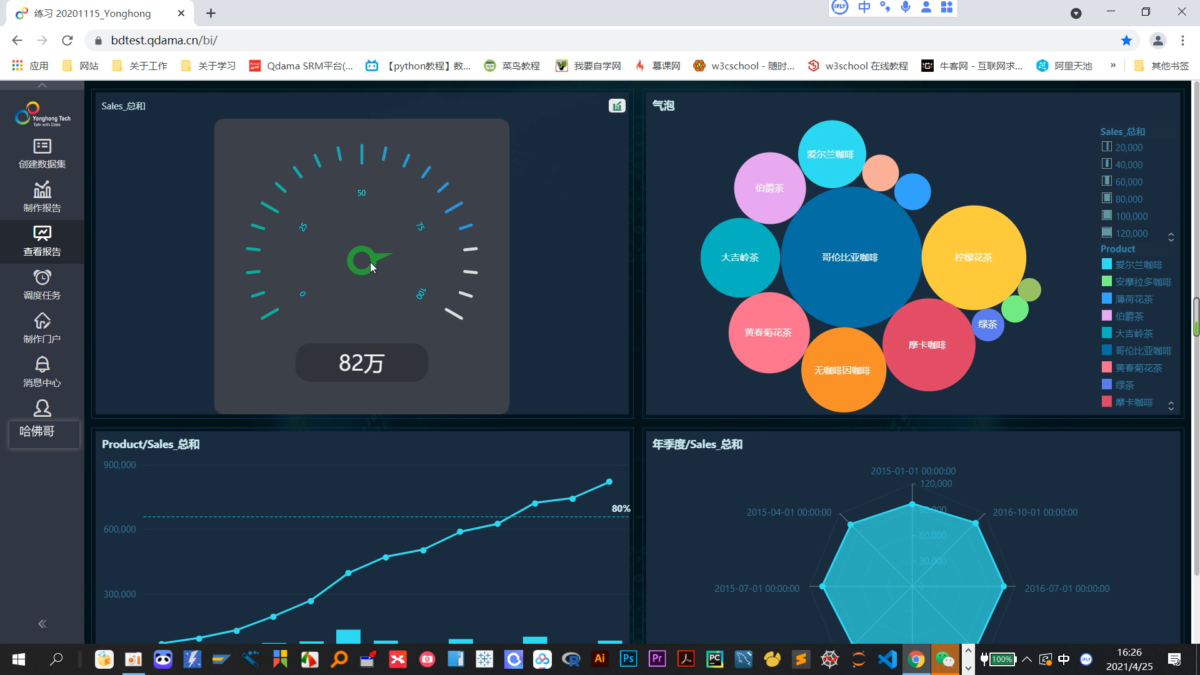This screenshot has width=1200, height=675.
Task: Open WeChat from the taskbar
Action: coord(945,659)
